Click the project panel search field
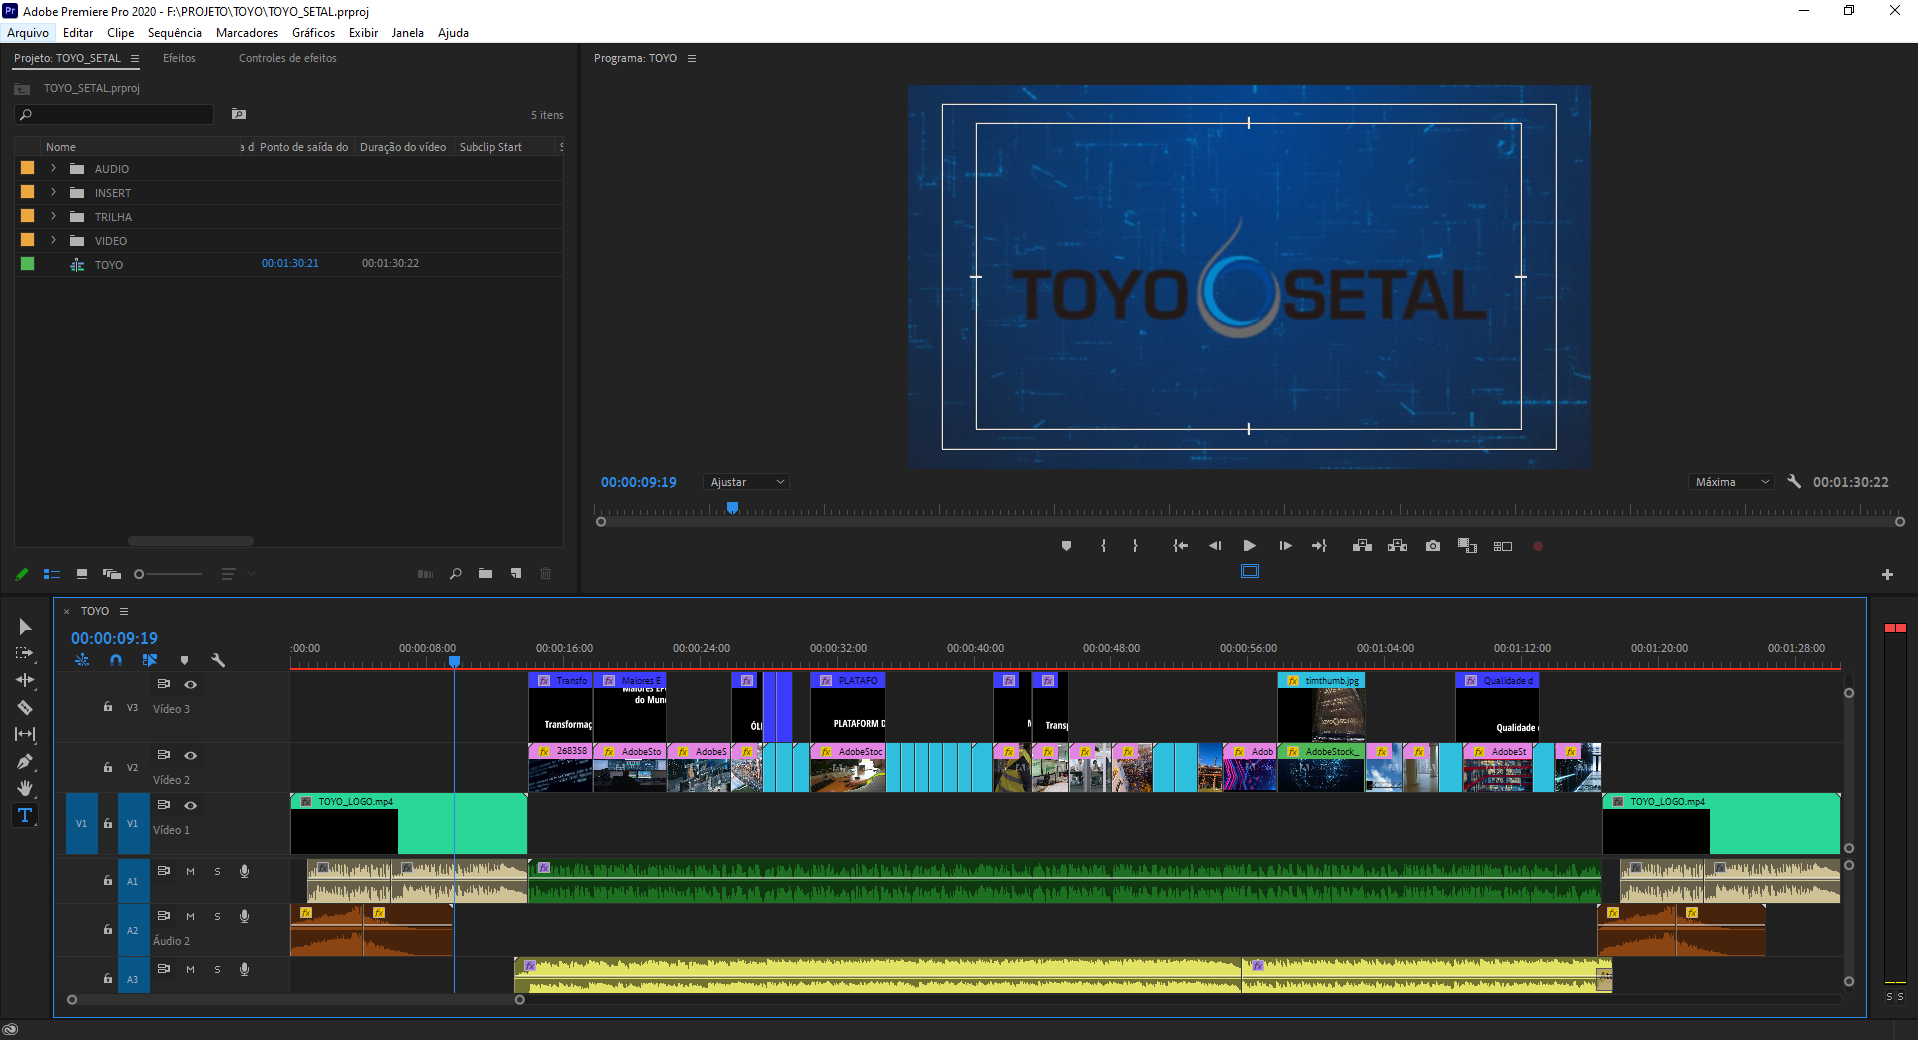Image resolution: width=1918 pixels, height=1040 pixels. click(x=114, y=114)
